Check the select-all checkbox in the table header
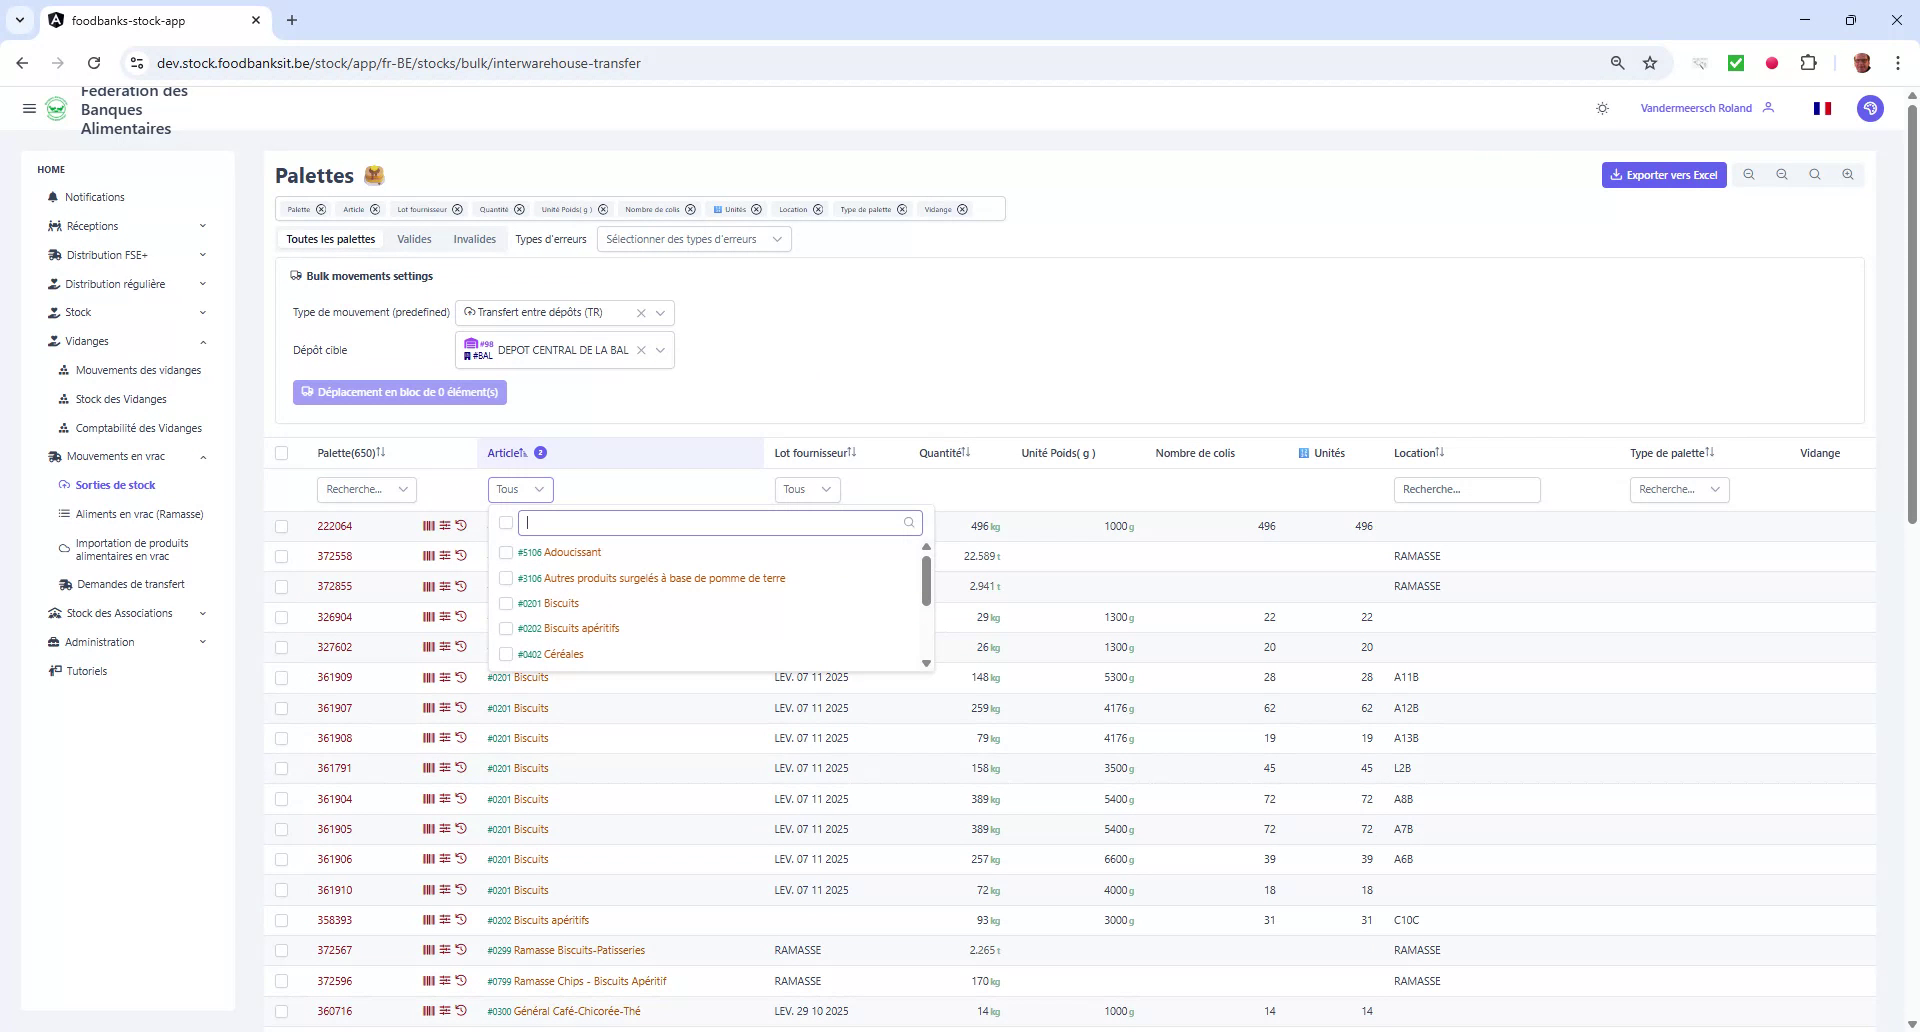This screenshot has height=1032, width=1920. [282, 453]
